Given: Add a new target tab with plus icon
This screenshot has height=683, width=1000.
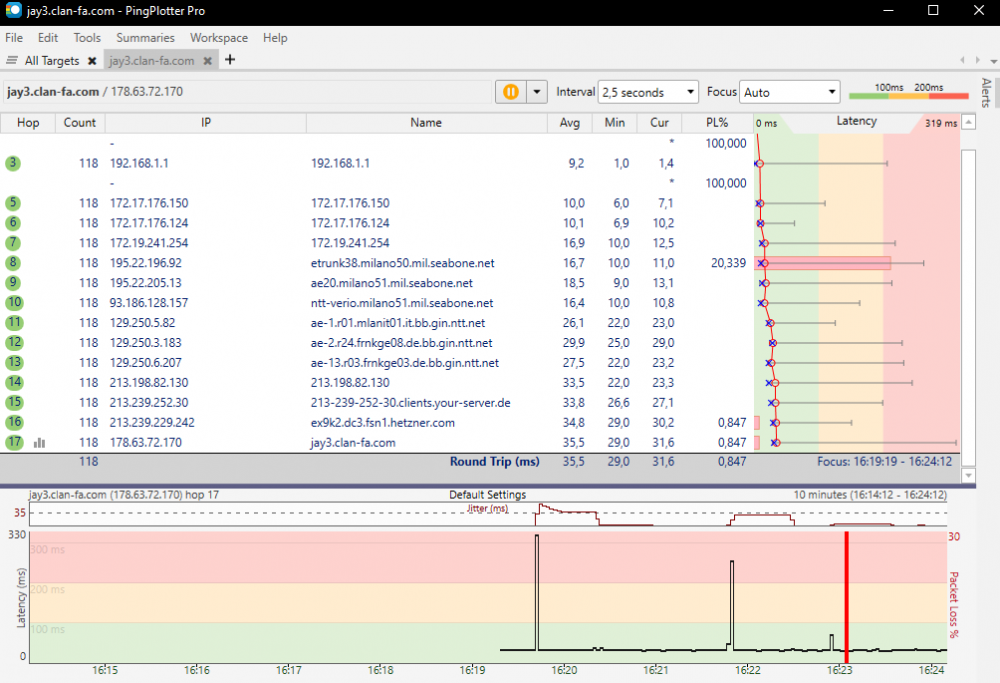Looking at the screenshot, I should (x=230, y=59).
